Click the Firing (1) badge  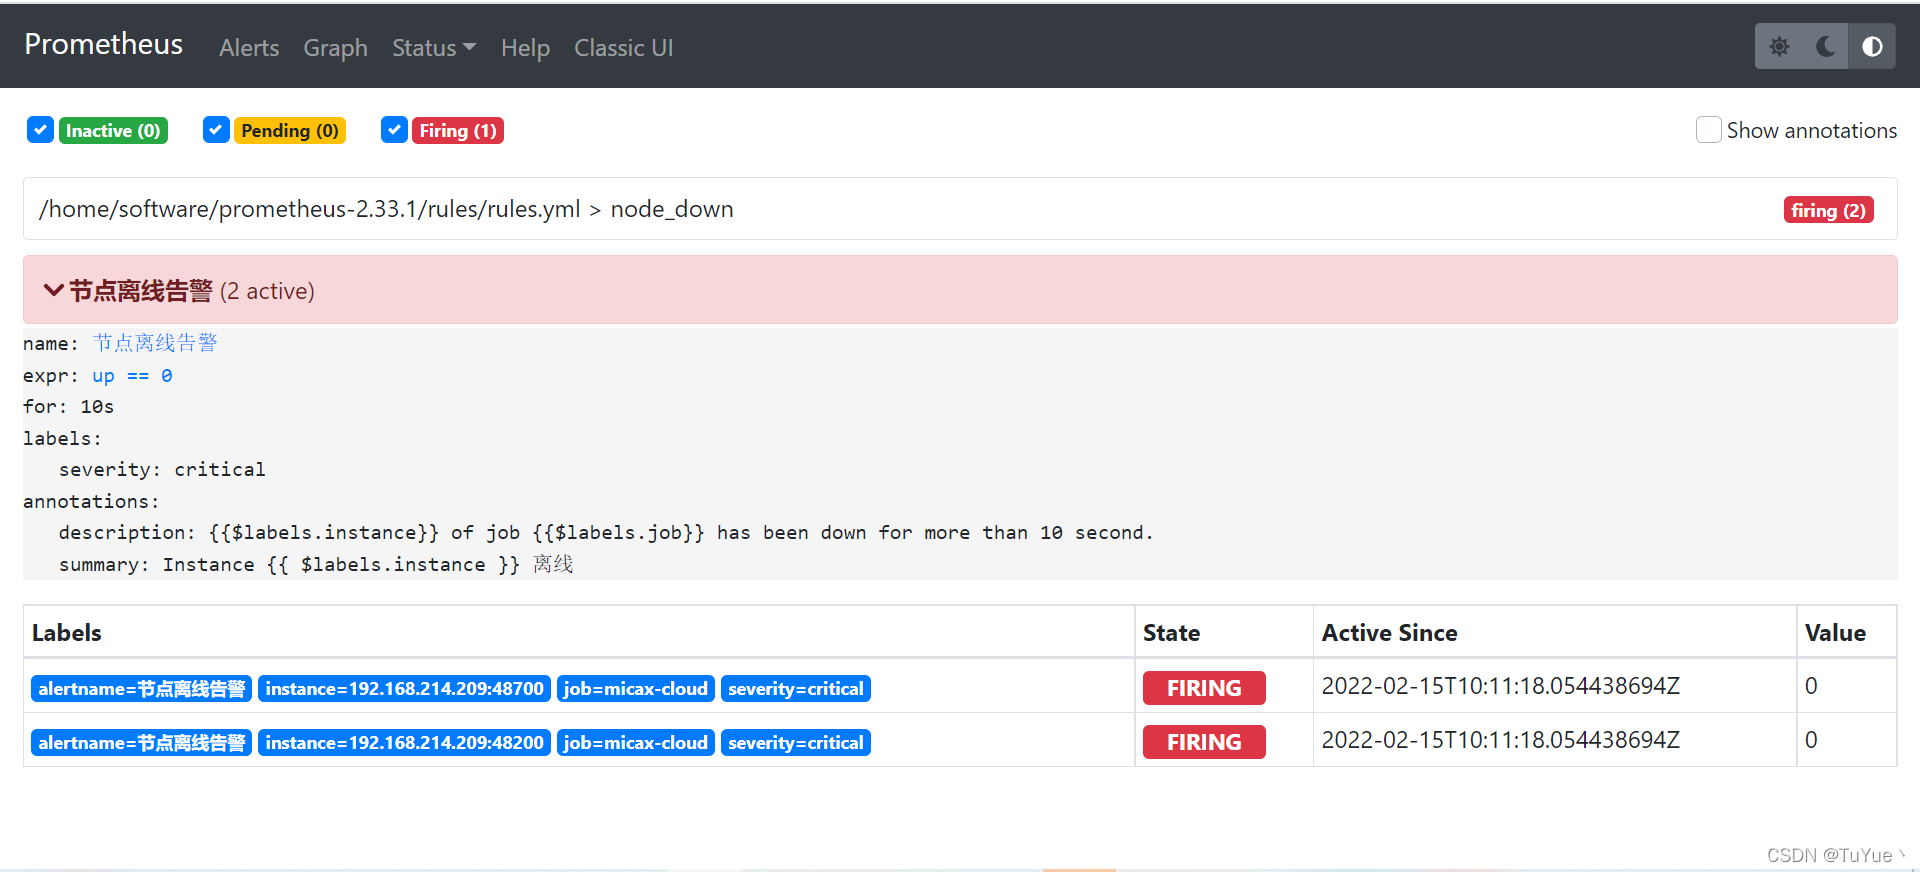click(x=458, y=130)
